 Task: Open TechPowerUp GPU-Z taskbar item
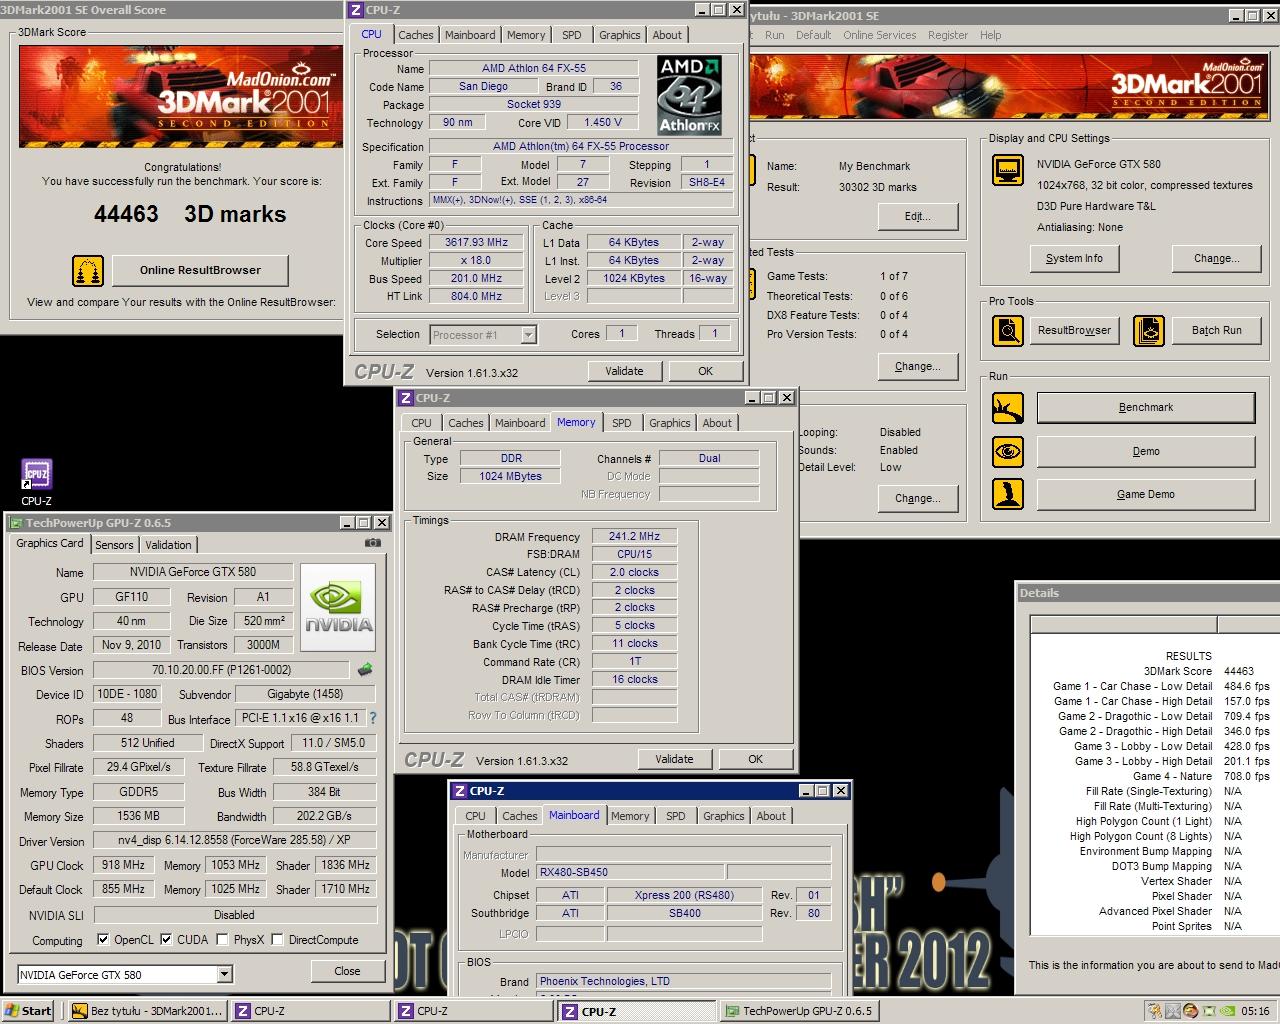point(799,1011)
